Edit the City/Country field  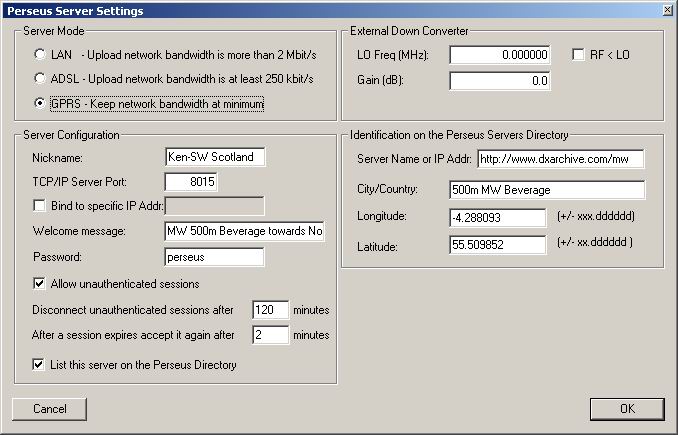click(547, 190)
